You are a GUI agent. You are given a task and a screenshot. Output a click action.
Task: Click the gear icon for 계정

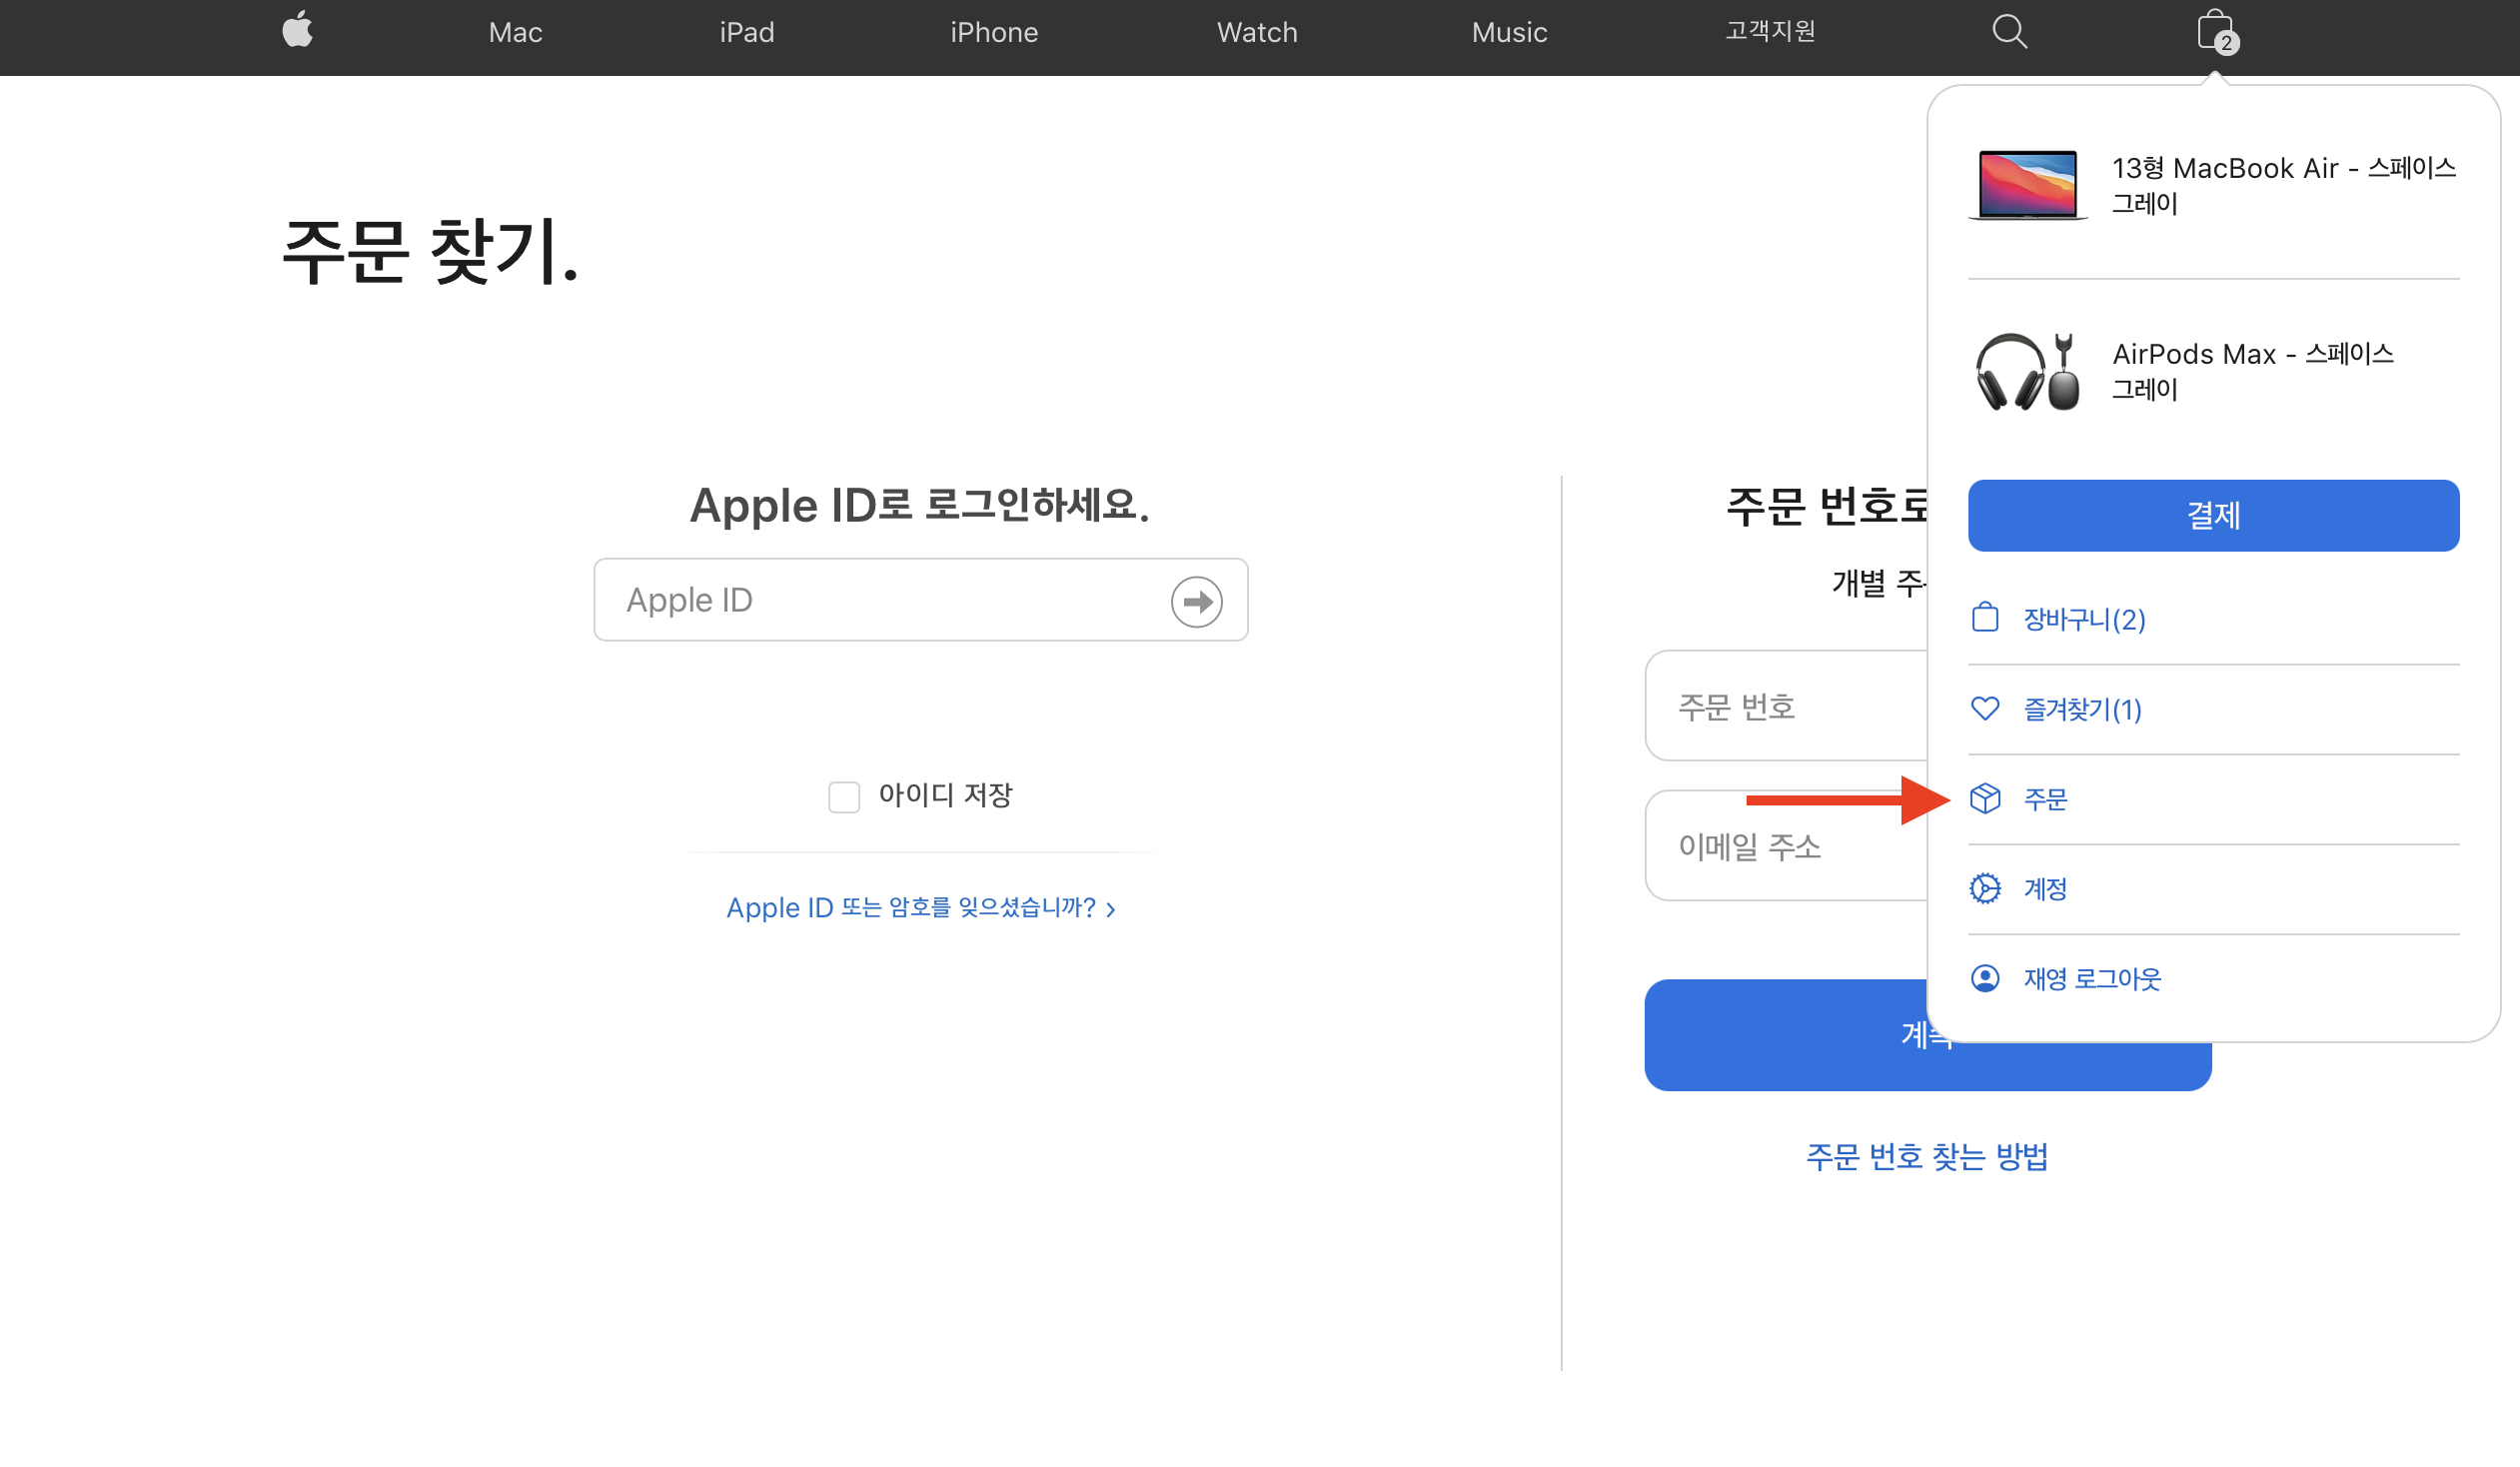tap(1985, 889)
